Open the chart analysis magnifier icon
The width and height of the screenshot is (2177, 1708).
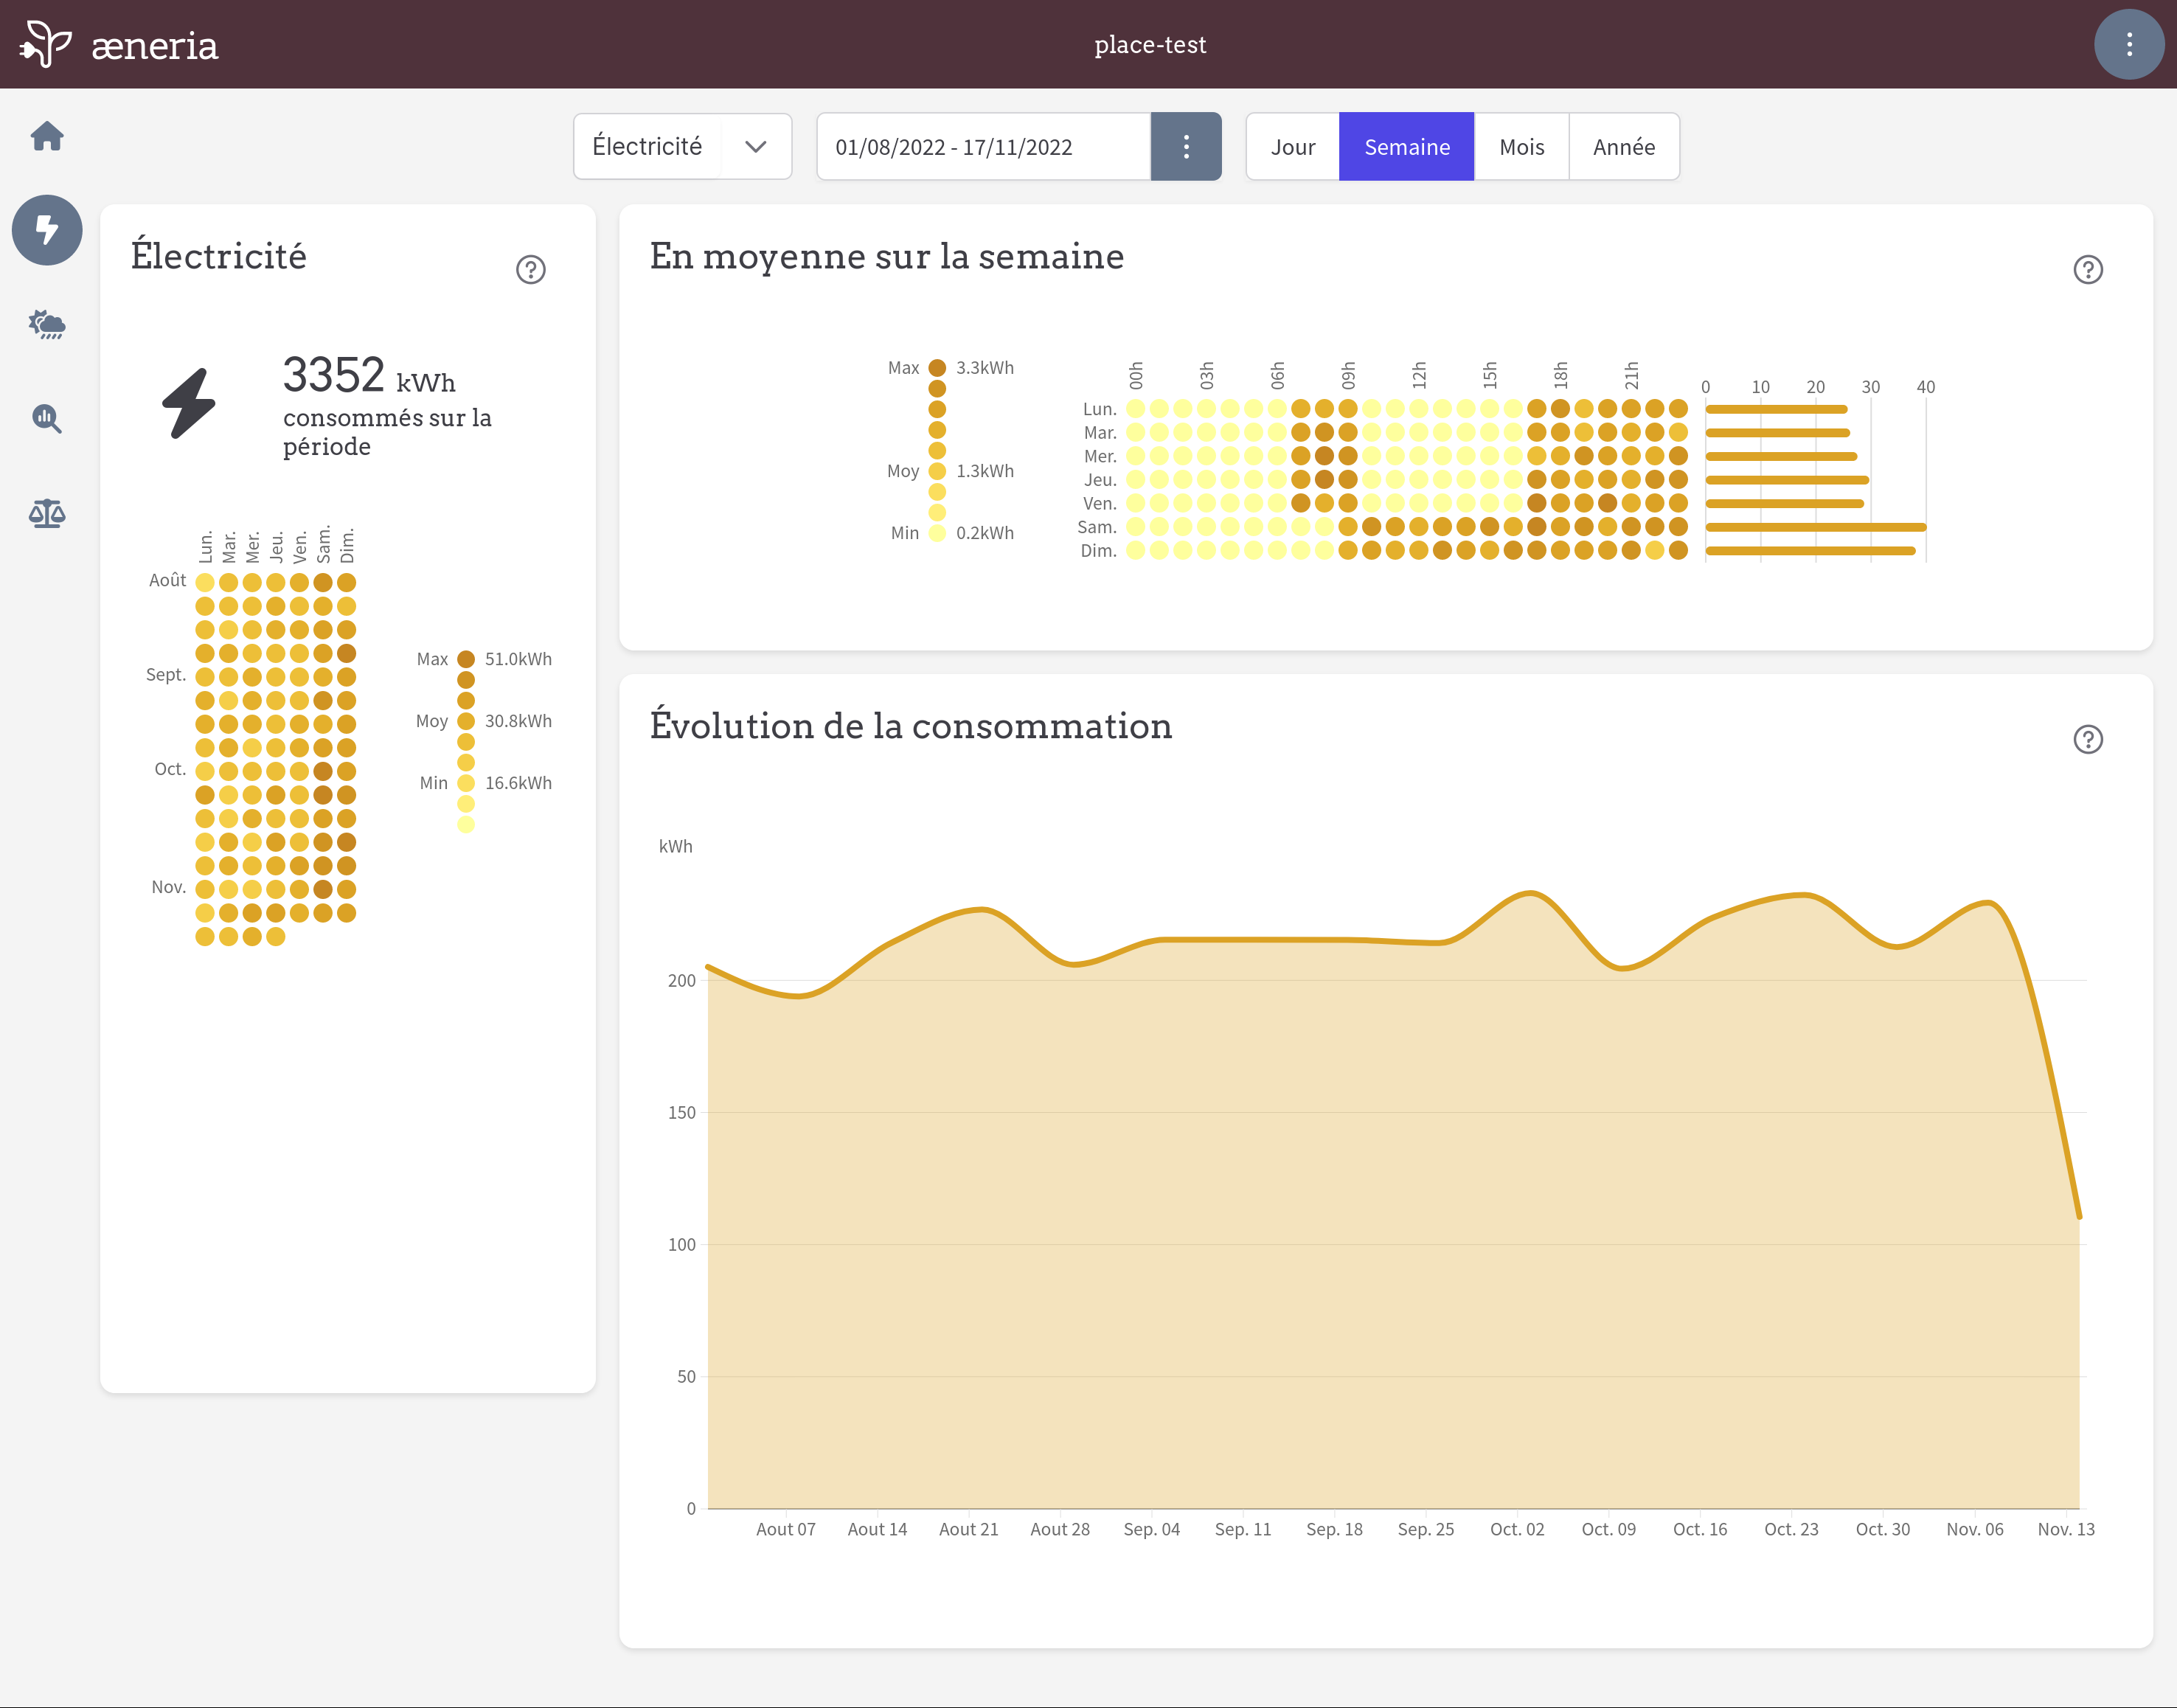47,418
